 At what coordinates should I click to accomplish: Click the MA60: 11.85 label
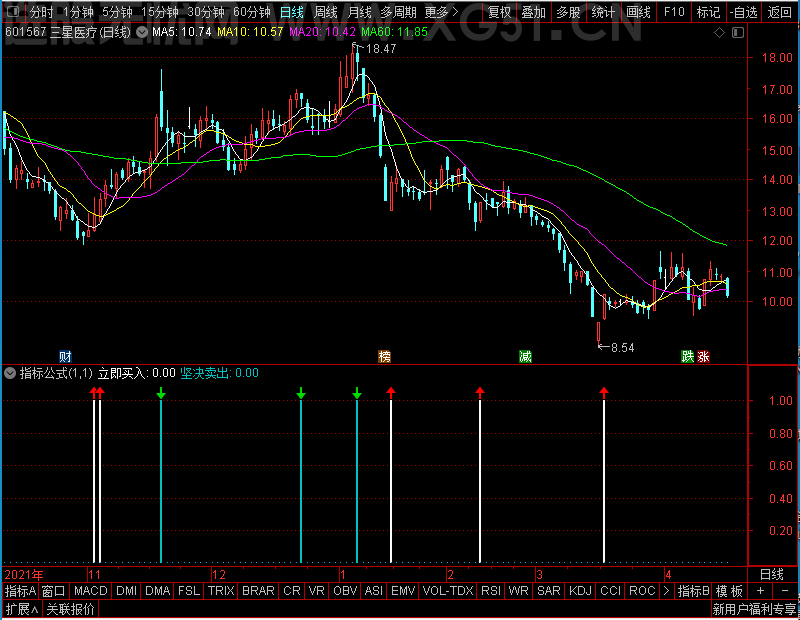394,32
